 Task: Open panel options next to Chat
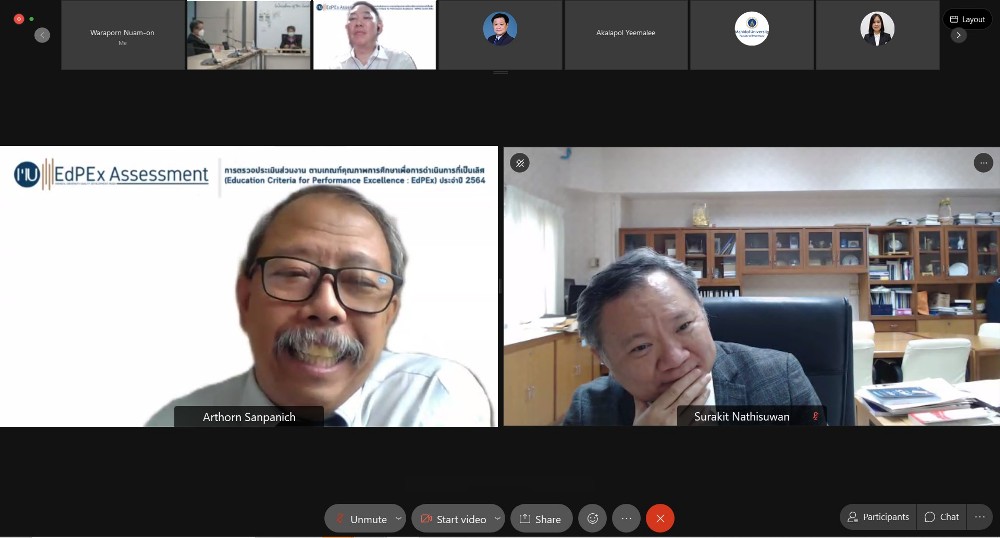coord(980,517)
